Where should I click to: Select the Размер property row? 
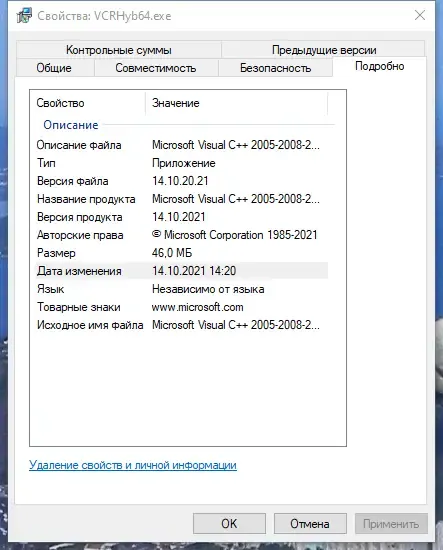click(x=182, y=253)
